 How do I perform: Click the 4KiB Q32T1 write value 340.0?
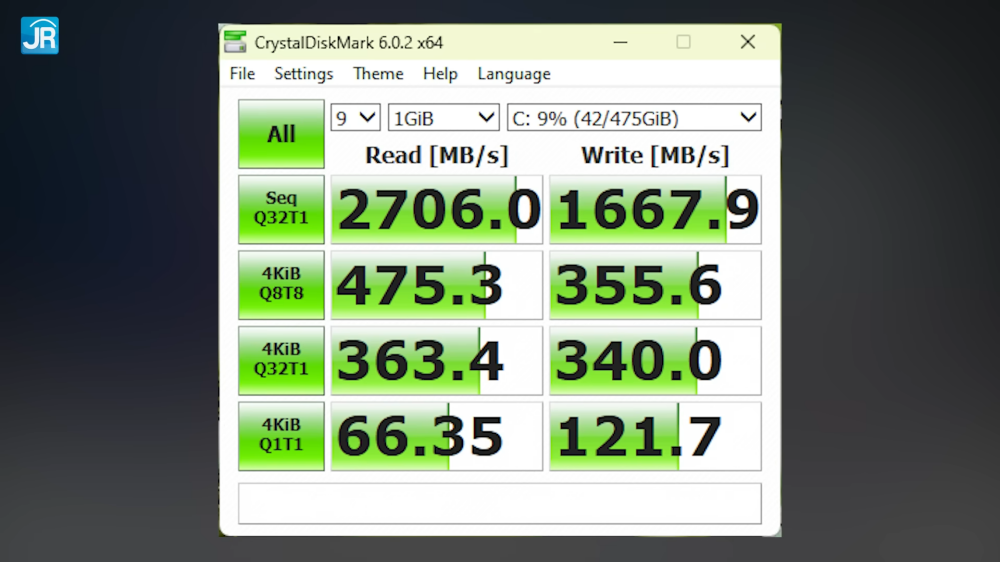tap(655, 360)
